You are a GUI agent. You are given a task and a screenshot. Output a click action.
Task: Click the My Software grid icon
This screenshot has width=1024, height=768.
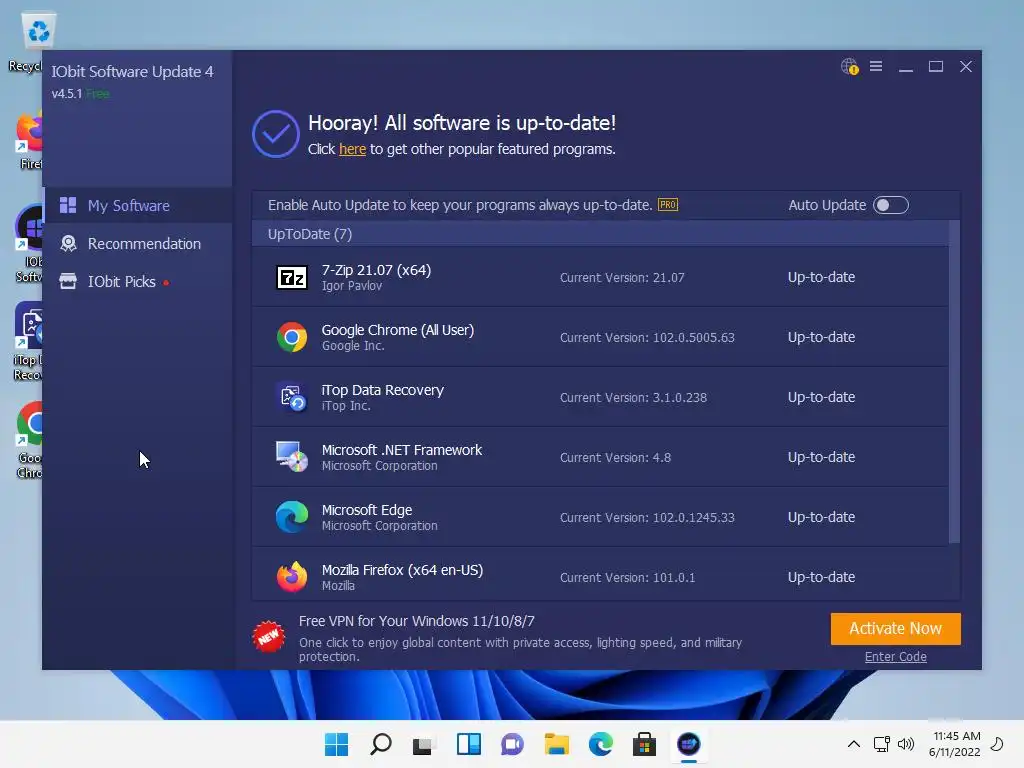(x=68, y=205)
